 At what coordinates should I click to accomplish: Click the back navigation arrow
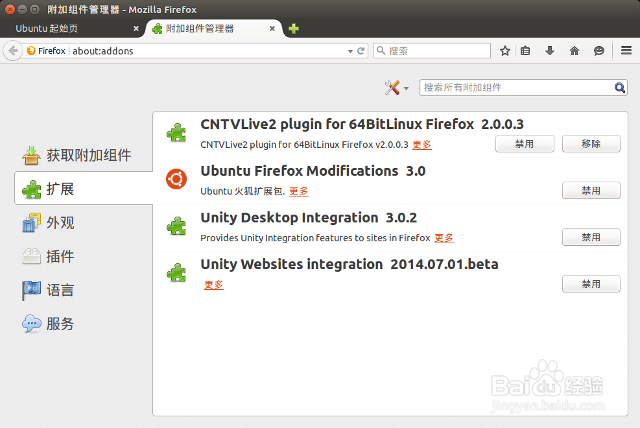[x=13, y=51]
